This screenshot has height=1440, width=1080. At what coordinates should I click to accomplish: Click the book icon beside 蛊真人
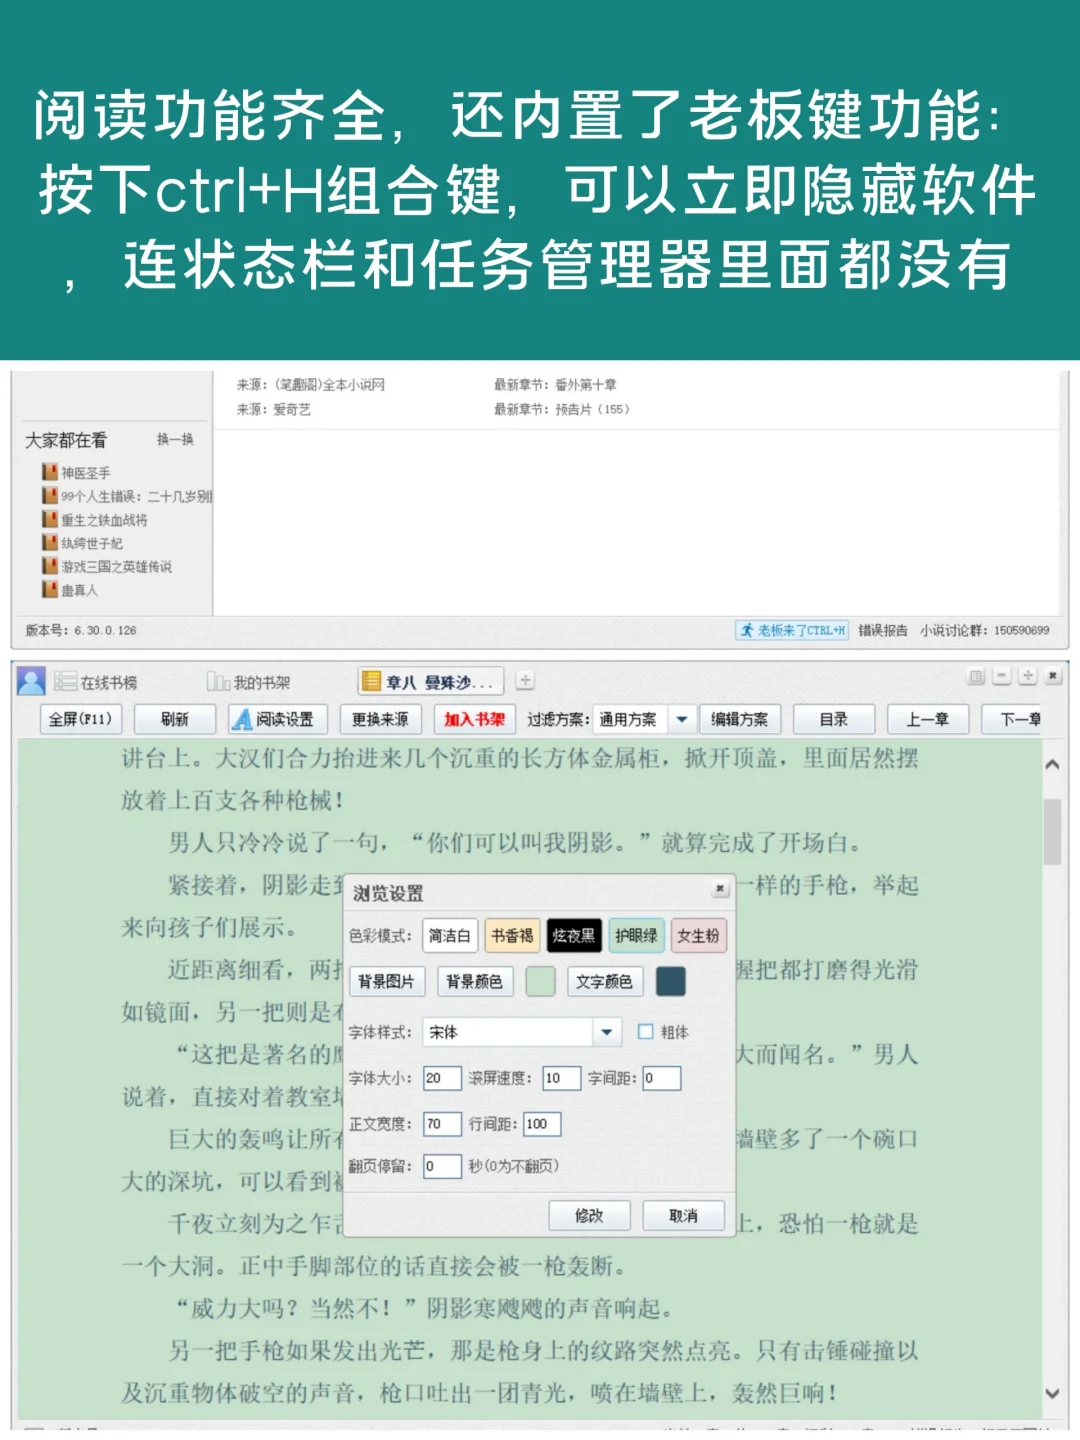(48, 588)
